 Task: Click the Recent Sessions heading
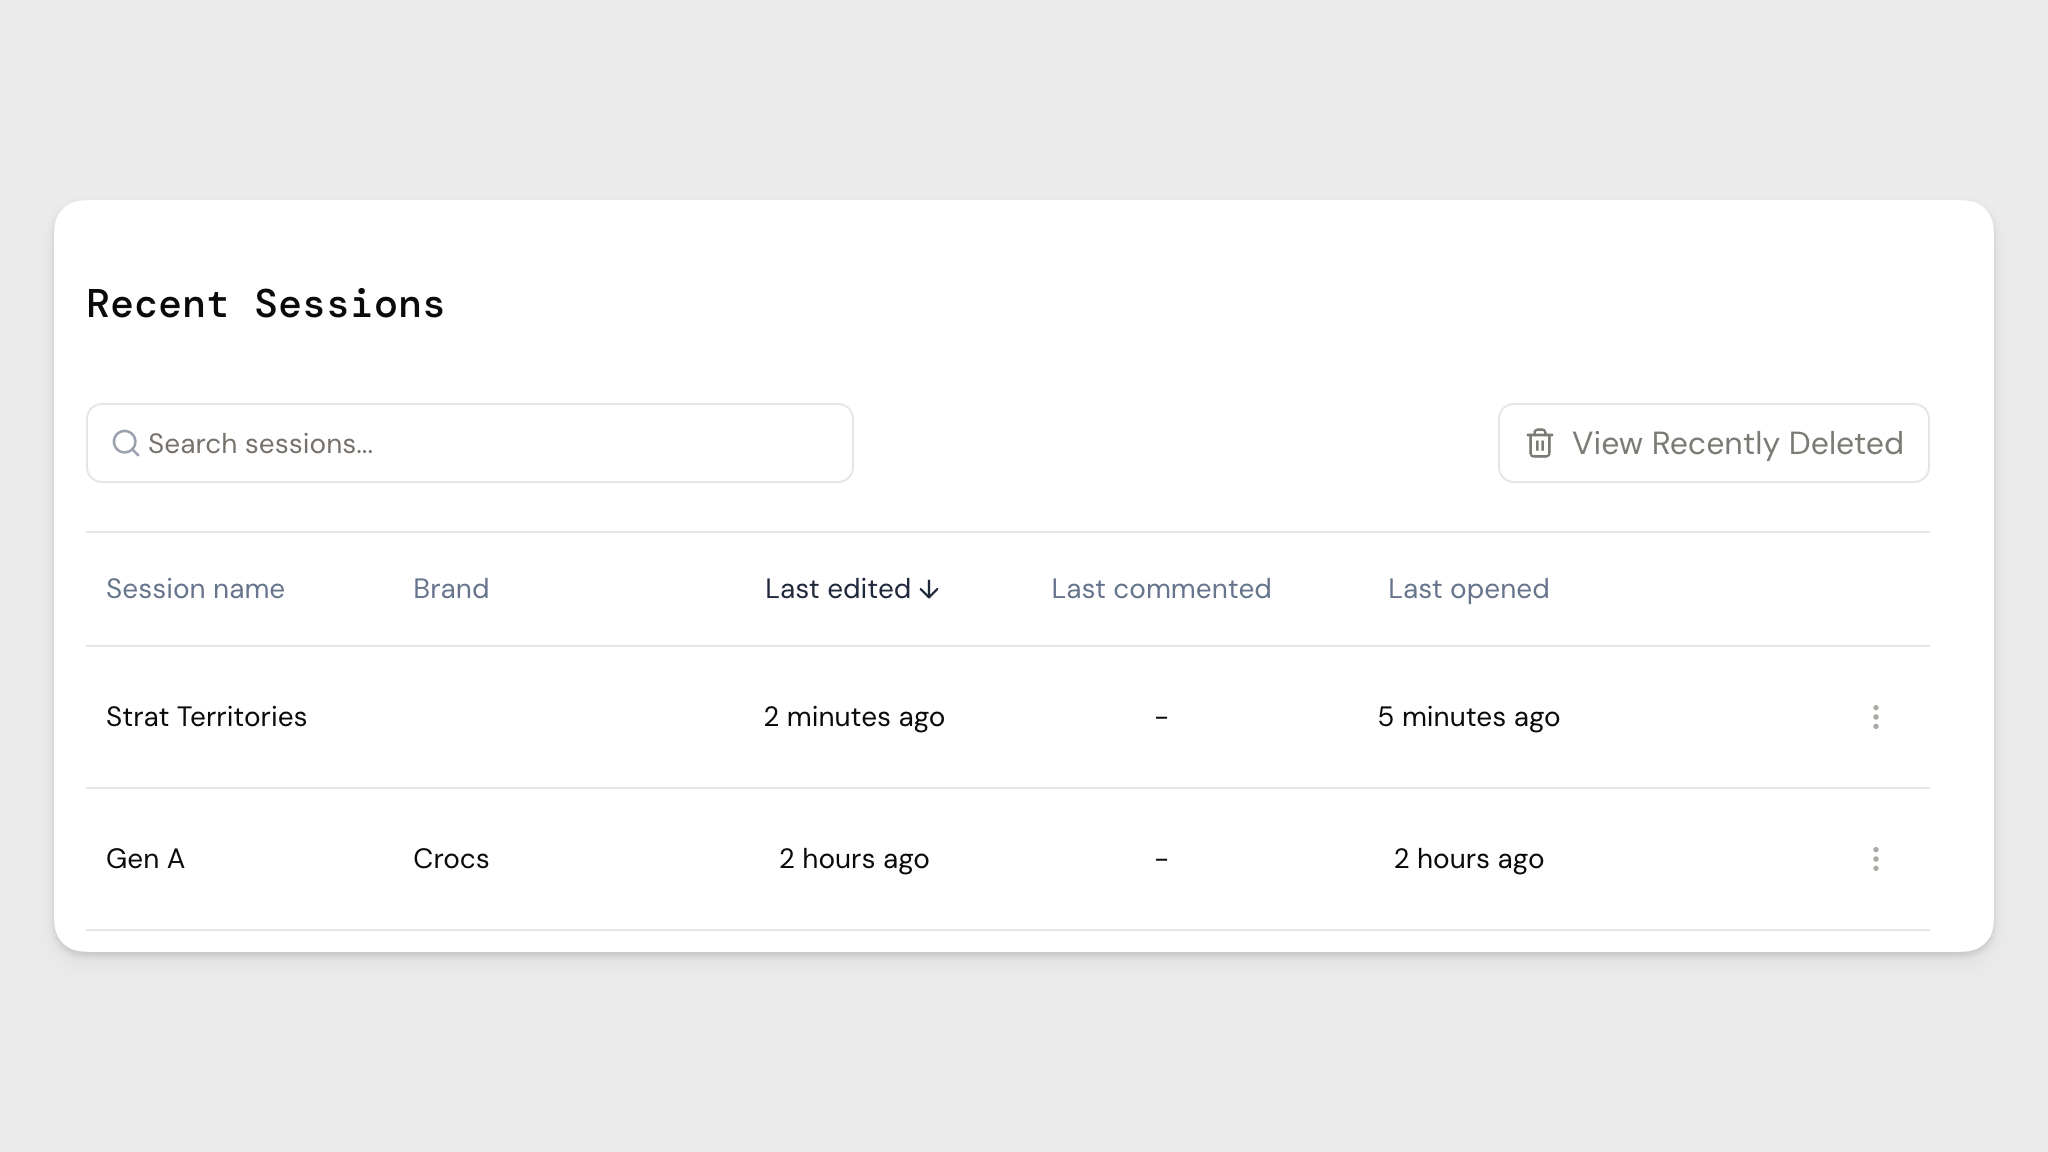click(x=265, y=304)
